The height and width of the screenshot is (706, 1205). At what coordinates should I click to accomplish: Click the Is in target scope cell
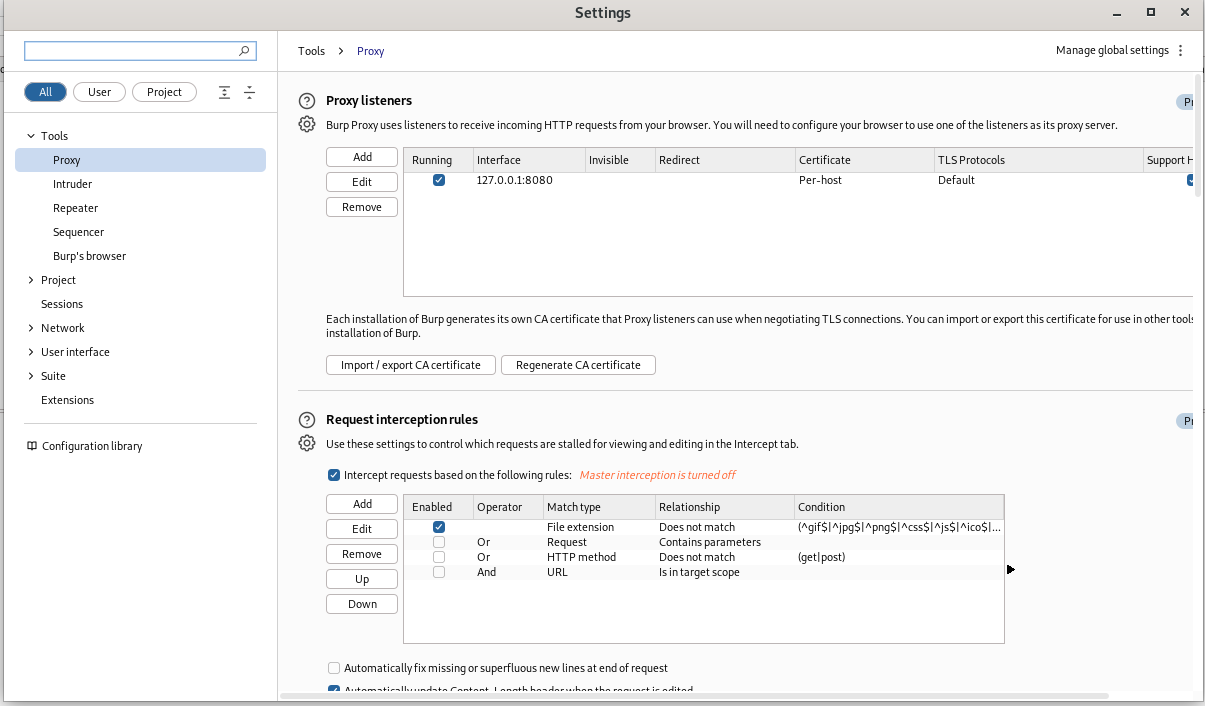pos(724,572)
